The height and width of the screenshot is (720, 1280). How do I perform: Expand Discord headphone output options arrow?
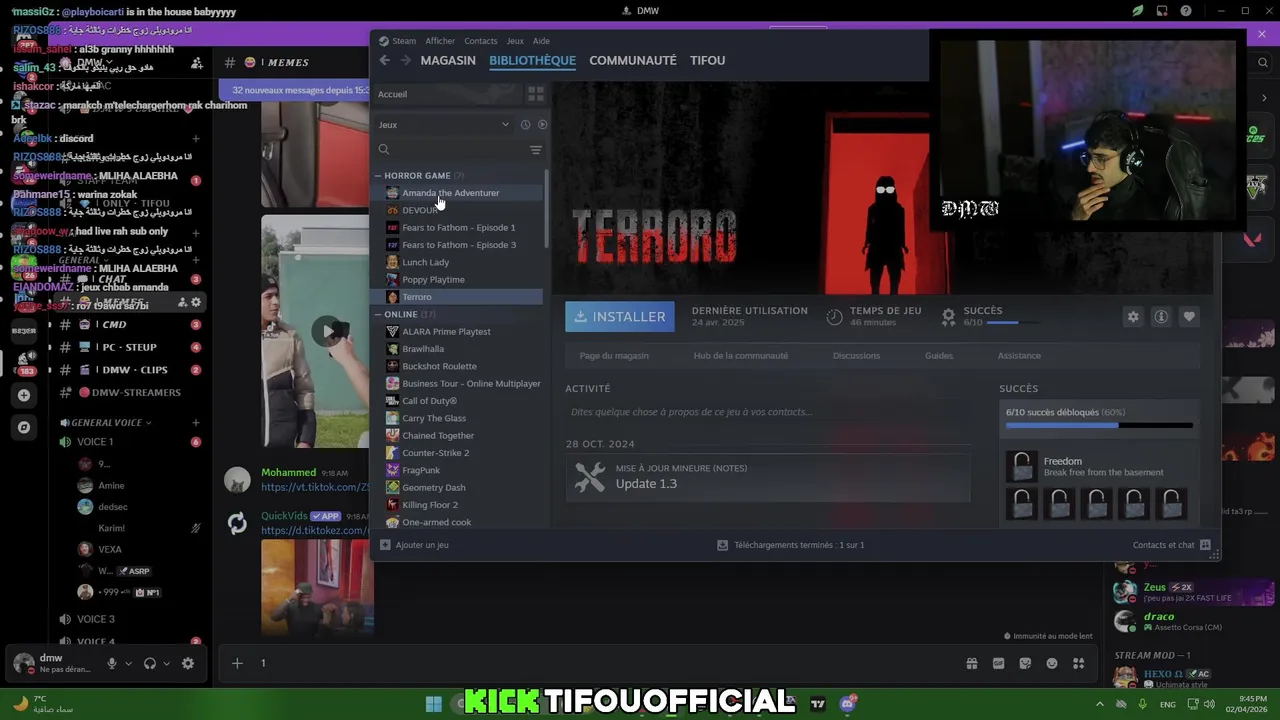[x=166, y=663]
